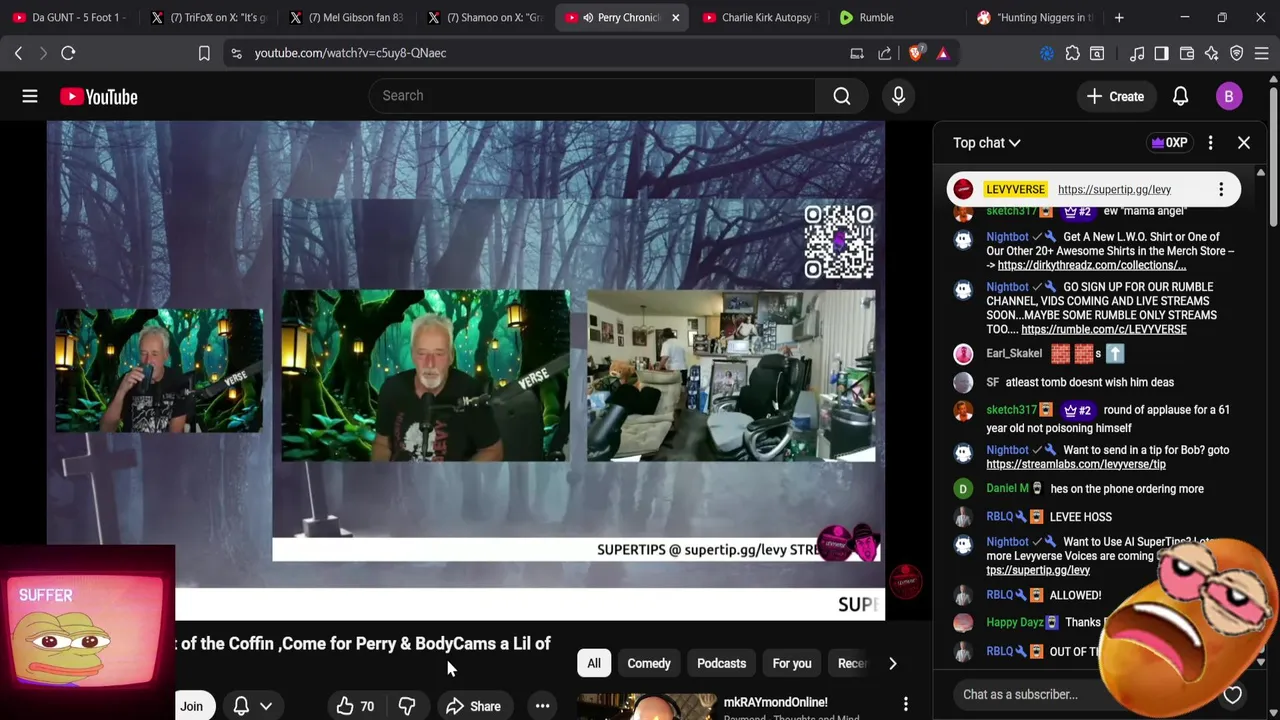This screenshot has width=1280, height=720.
Task: View site information icon beside URL
Action: (x=236, y=53)
